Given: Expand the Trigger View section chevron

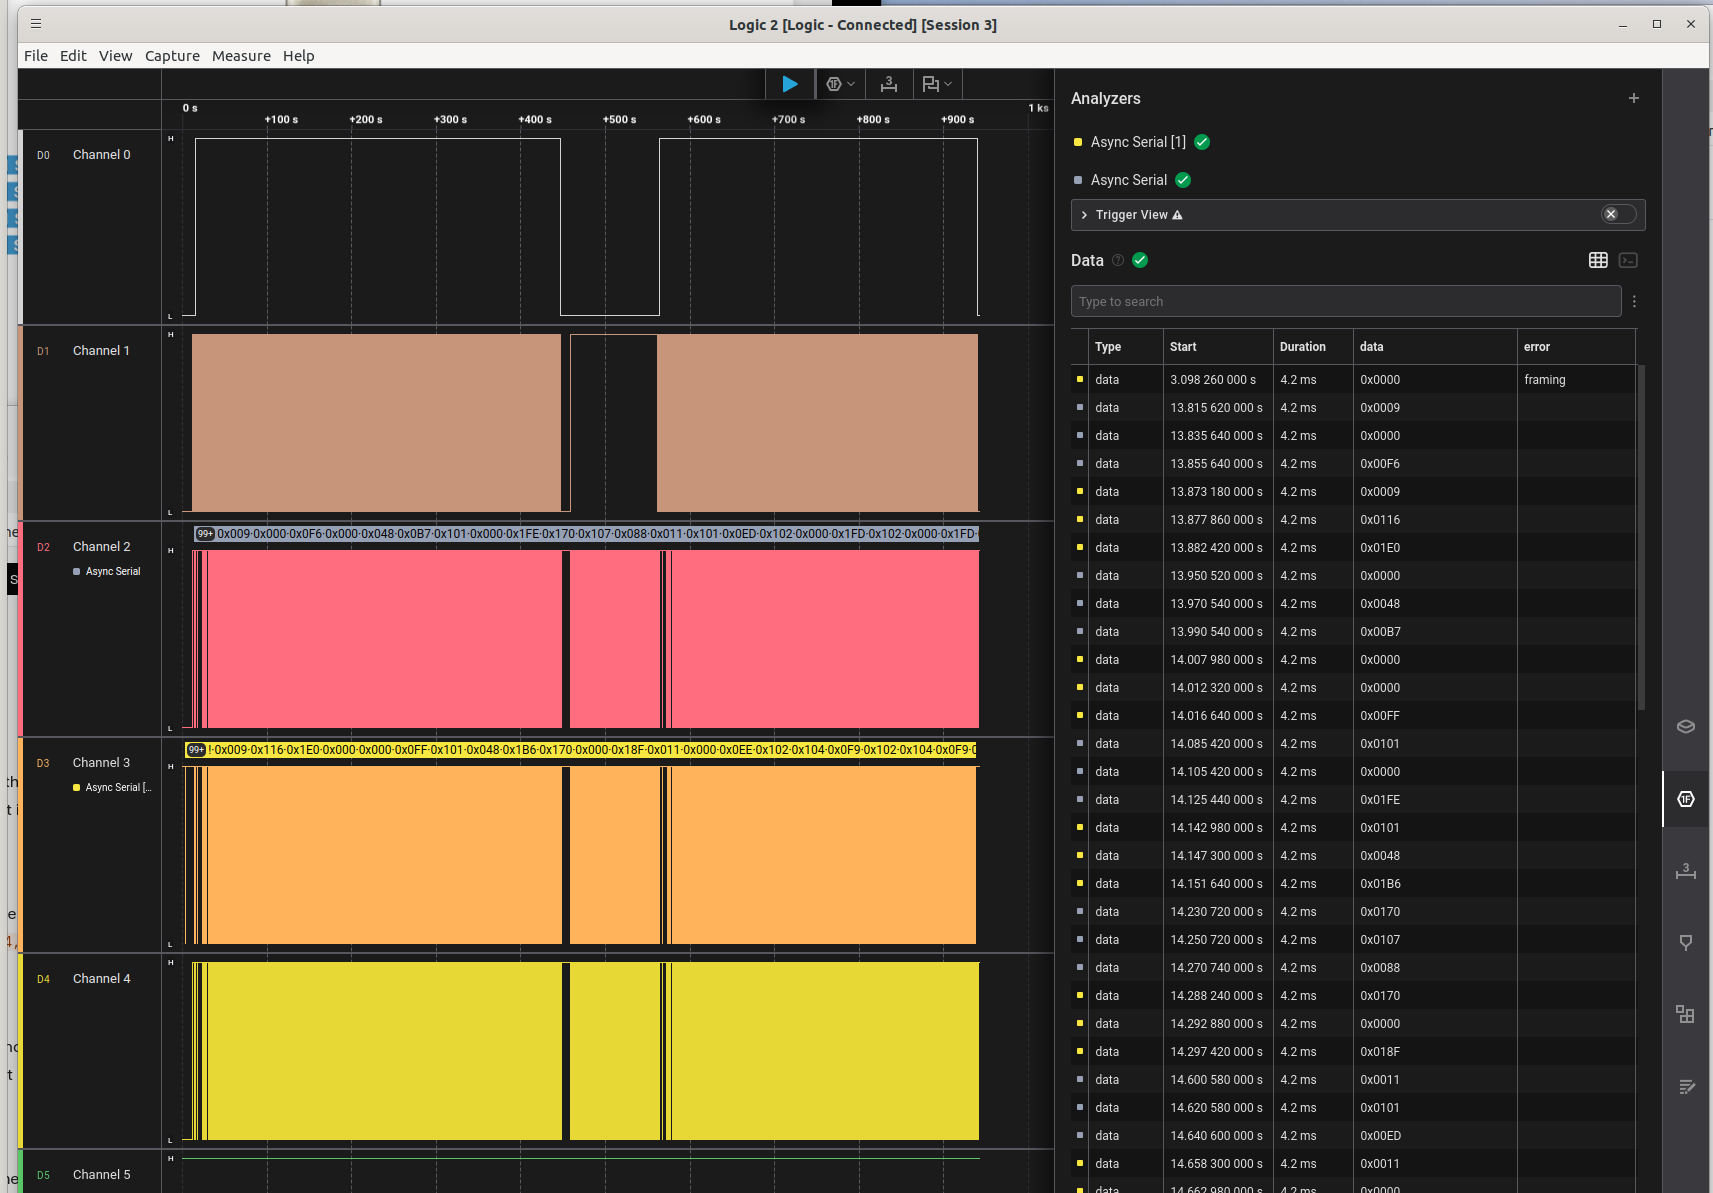Looking at the screenshot, I should pos(1084,215).
